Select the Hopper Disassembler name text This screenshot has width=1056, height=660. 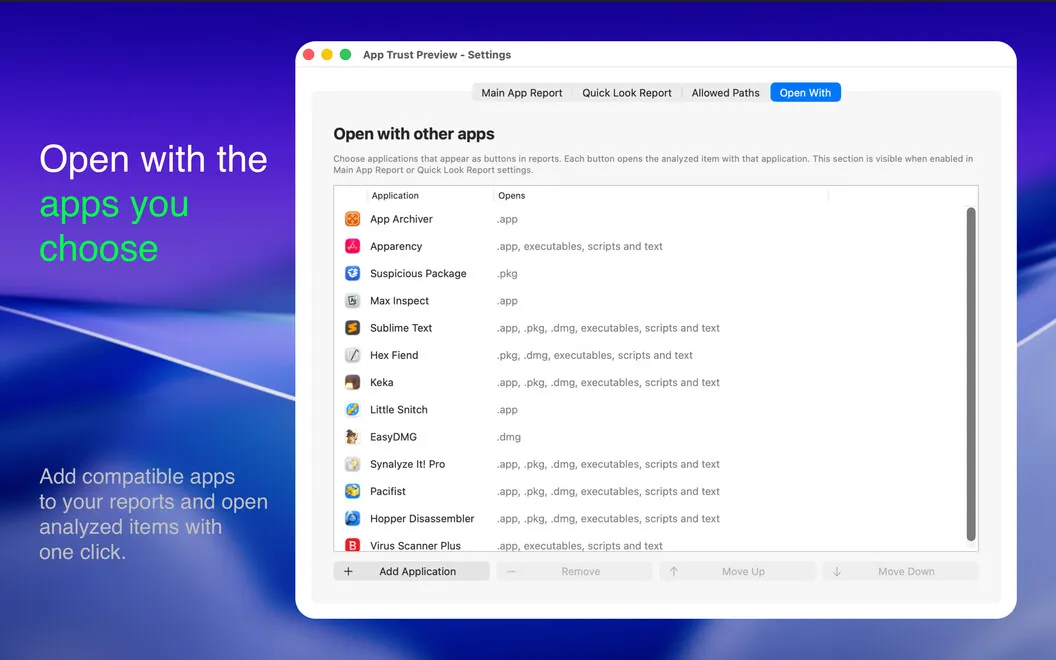pos(422,519)
